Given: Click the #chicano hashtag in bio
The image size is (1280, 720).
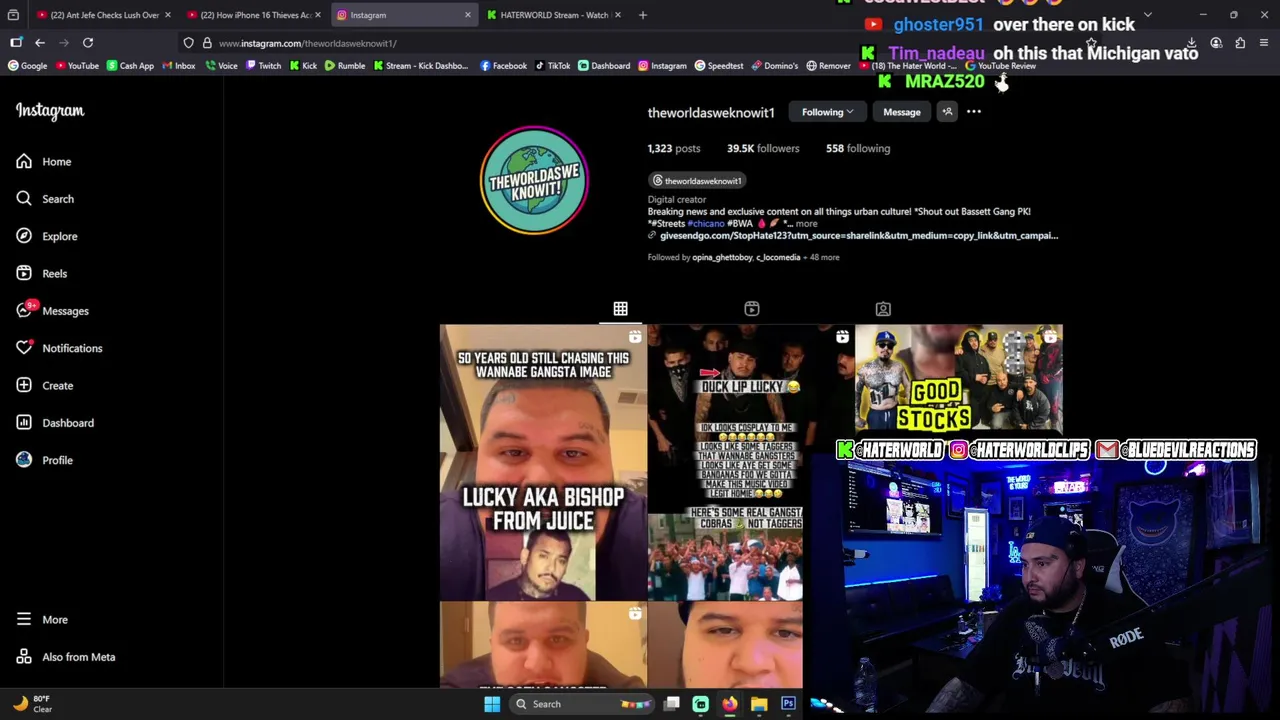Looking at the screenshot, I should pyautogui.click(x=706, y=224).
